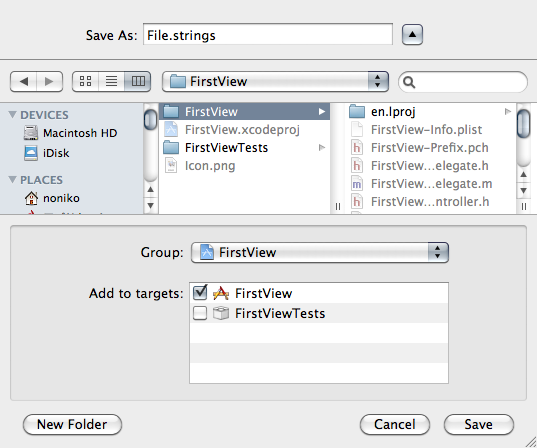537x448 pixels.
Task: Click the New Folder button
Action: (72, 424)
